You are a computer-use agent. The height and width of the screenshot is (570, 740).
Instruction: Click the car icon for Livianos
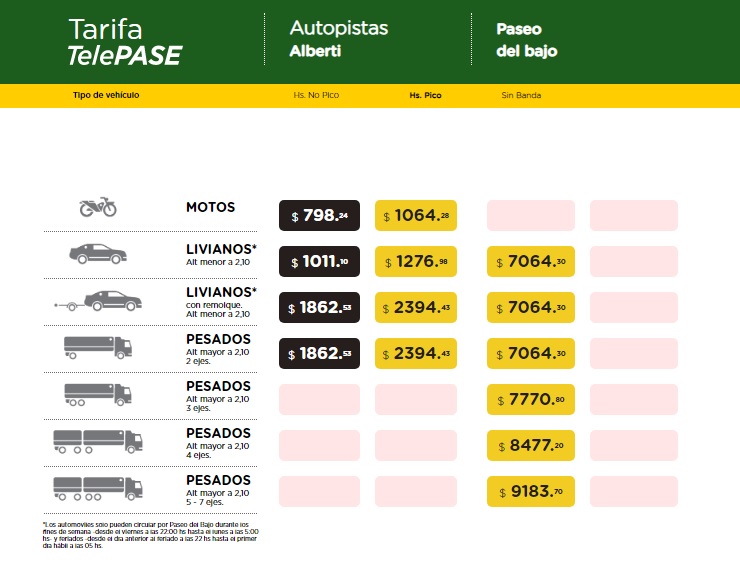(97, 254)
